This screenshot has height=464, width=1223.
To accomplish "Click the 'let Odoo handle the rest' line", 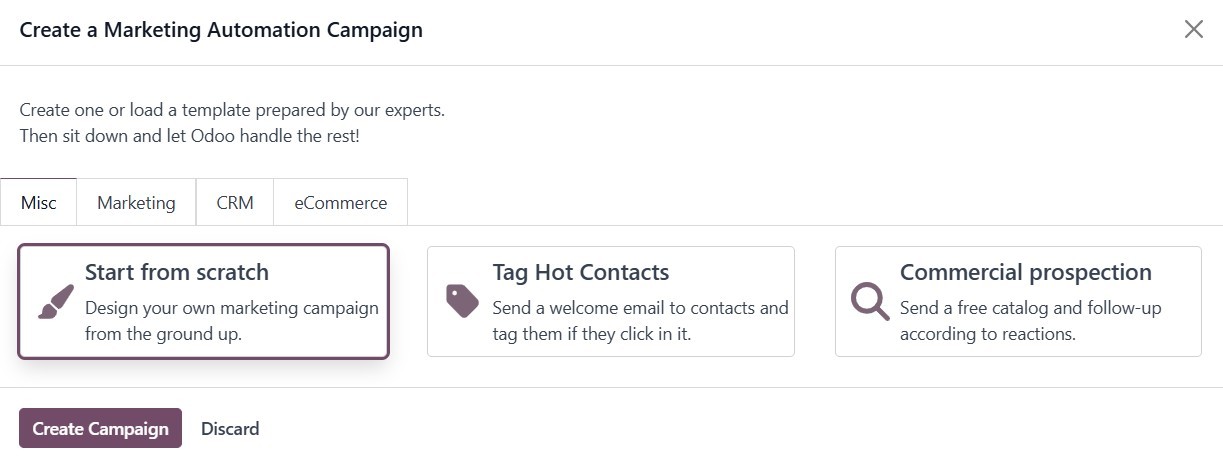I will (190, 136).
